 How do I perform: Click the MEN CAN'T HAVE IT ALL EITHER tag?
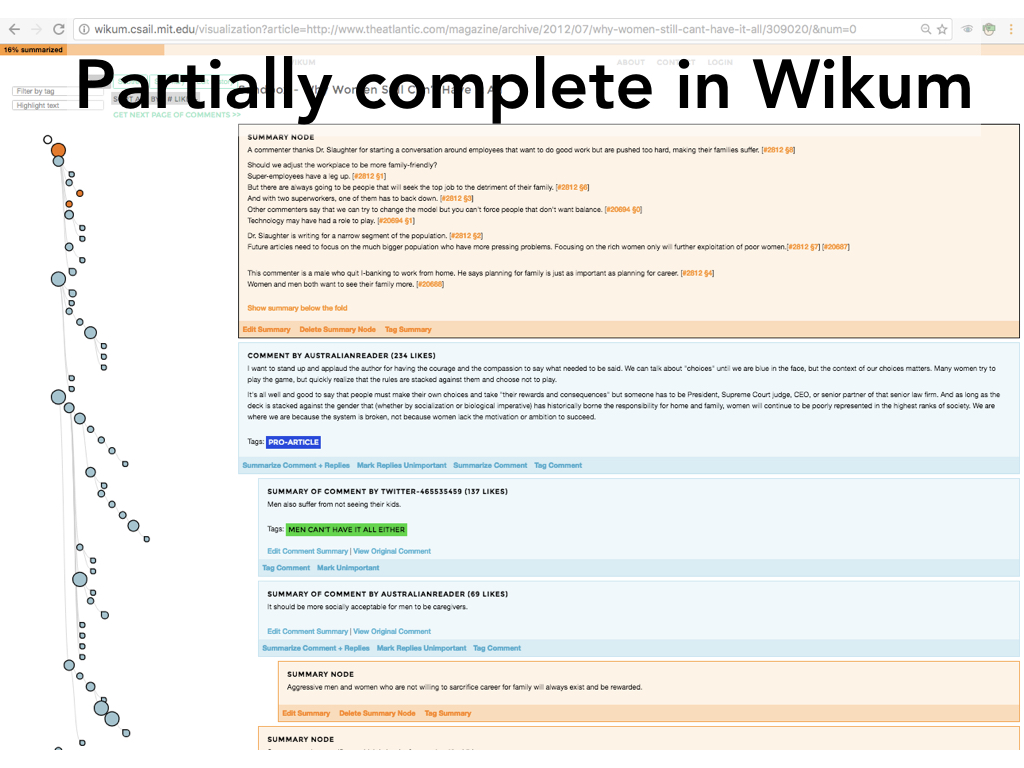pos(346,530)
